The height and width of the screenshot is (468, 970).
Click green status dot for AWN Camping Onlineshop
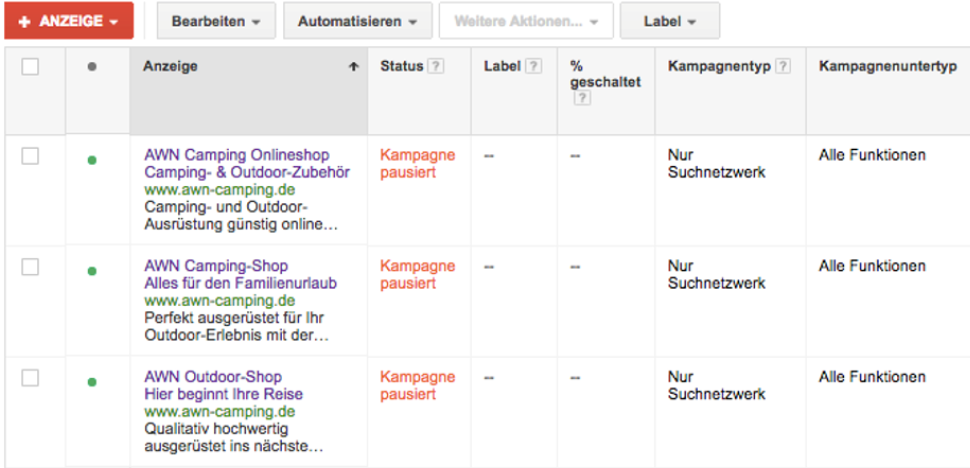(x=92, y=161)
